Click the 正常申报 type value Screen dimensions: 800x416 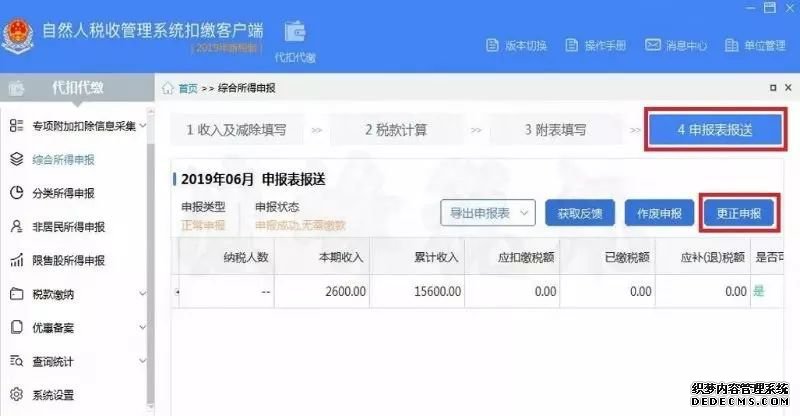(203, 225)
